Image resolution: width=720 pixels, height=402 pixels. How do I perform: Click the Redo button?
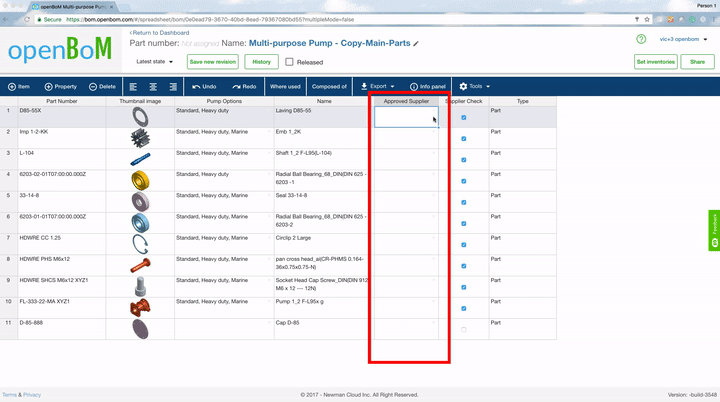point(244,87)
